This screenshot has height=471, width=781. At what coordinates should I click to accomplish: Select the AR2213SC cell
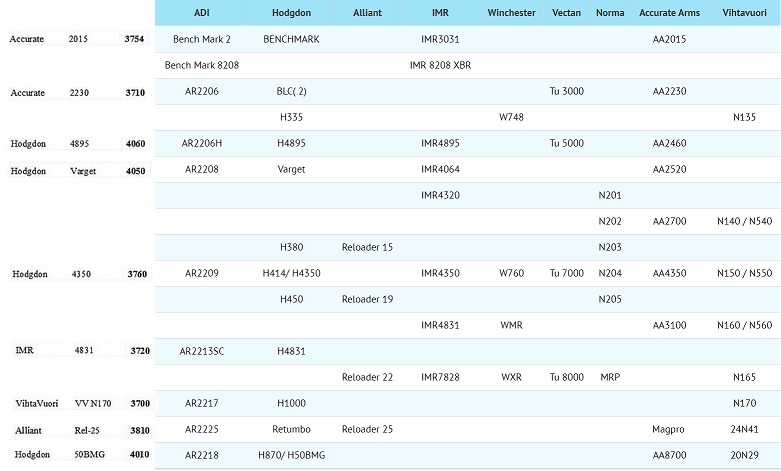[202, 352]
